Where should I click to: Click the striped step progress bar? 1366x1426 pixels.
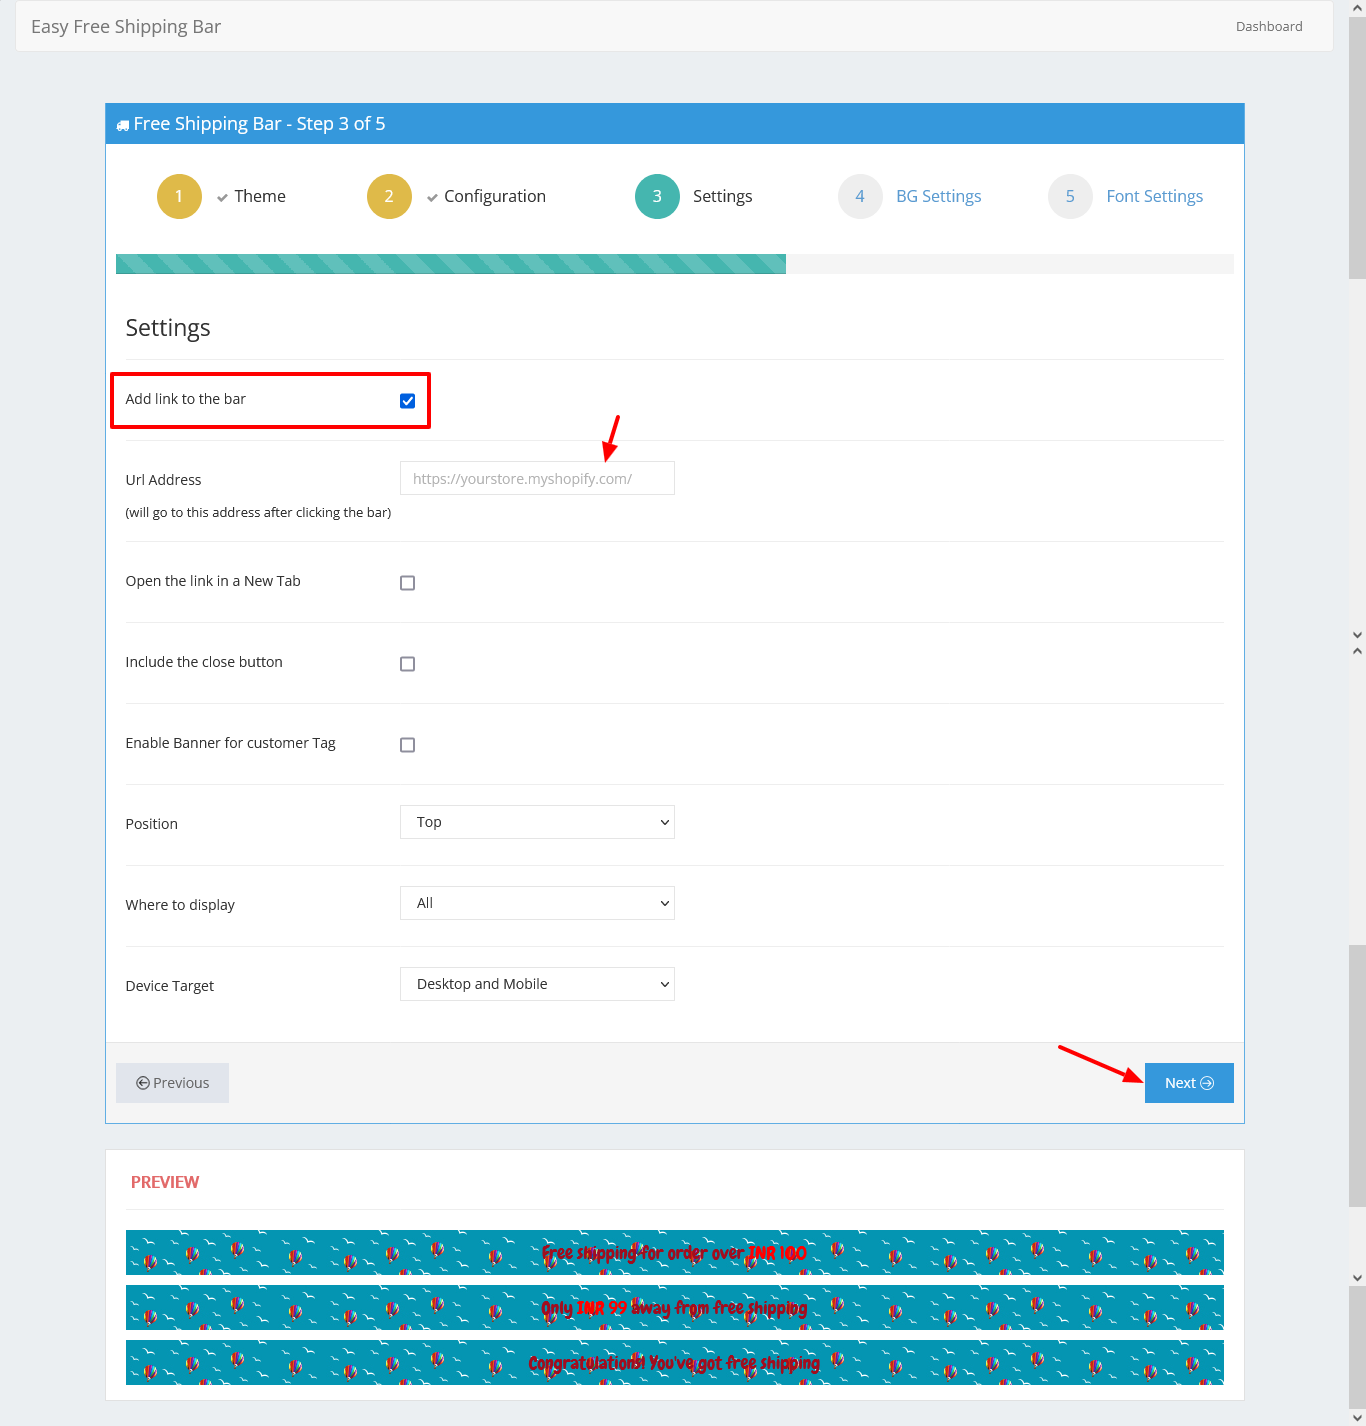[x=451, y=264]
